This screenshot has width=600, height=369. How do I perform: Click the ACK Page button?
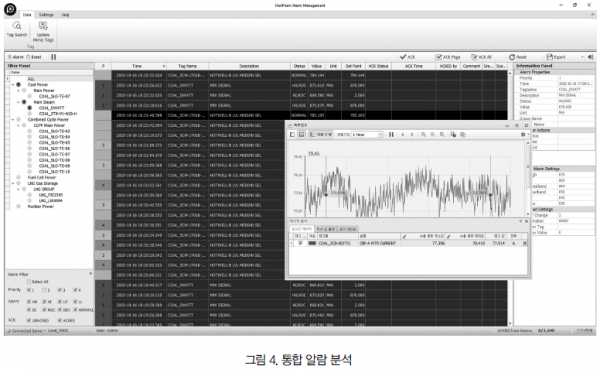pos(448,57)
